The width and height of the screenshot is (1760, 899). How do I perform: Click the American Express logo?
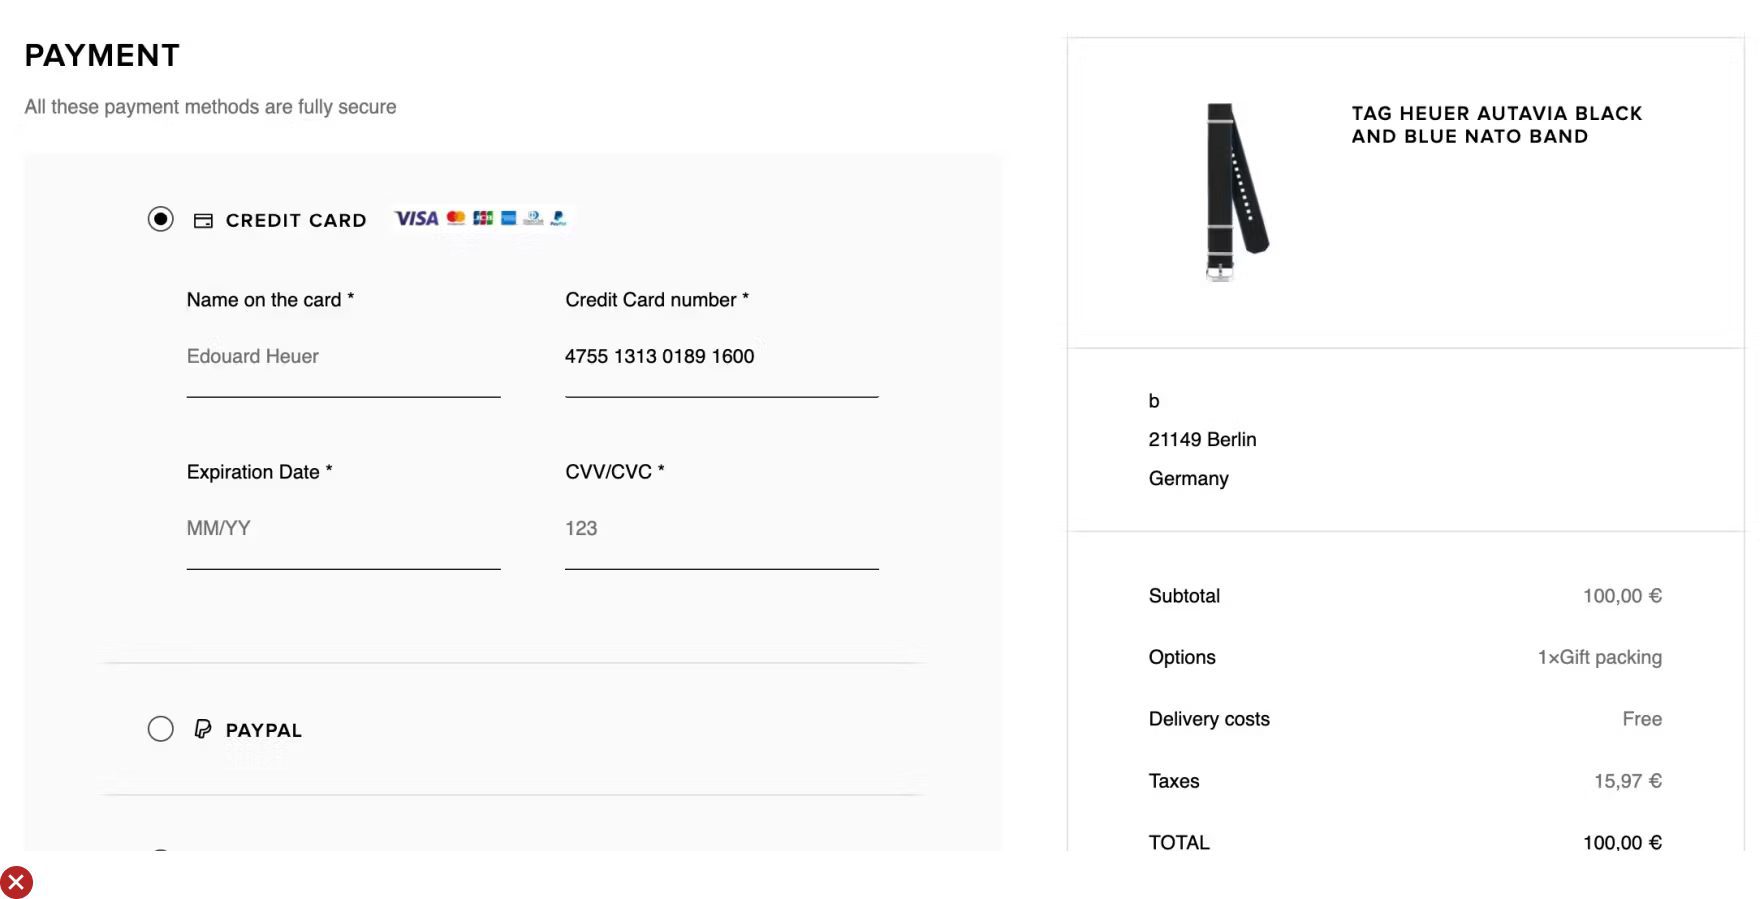(x=509, y=218)
